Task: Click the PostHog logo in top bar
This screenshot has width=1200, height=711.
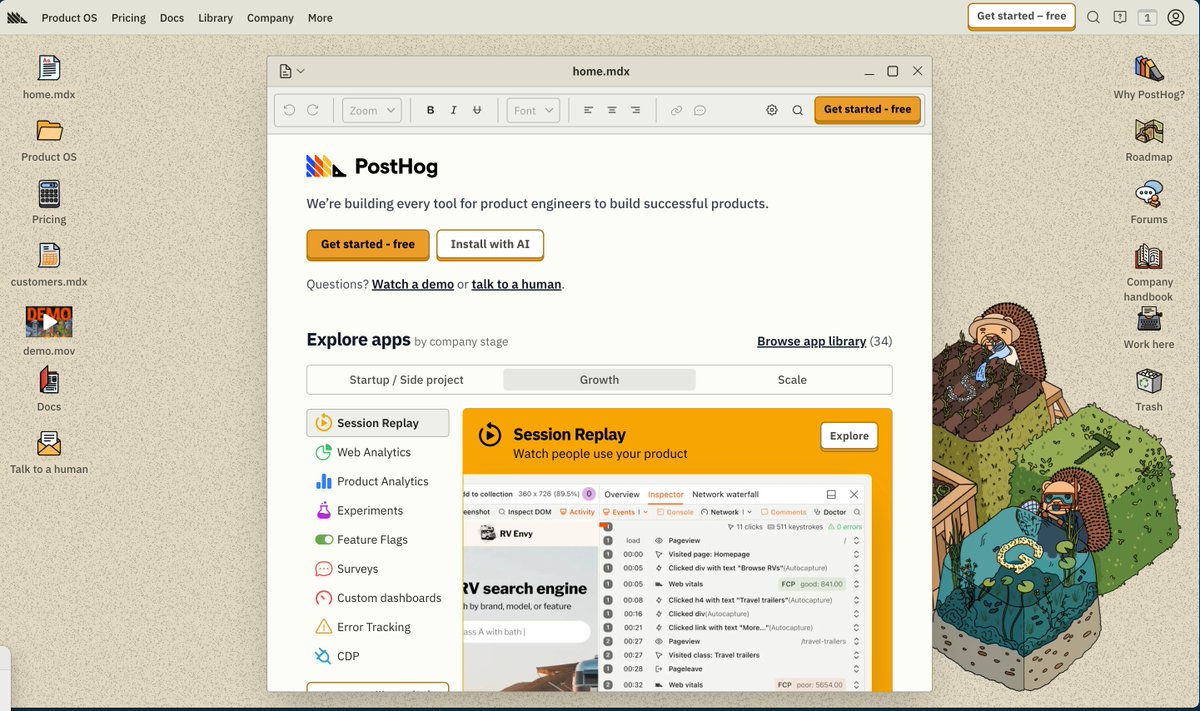Action: tap(17, 17)
